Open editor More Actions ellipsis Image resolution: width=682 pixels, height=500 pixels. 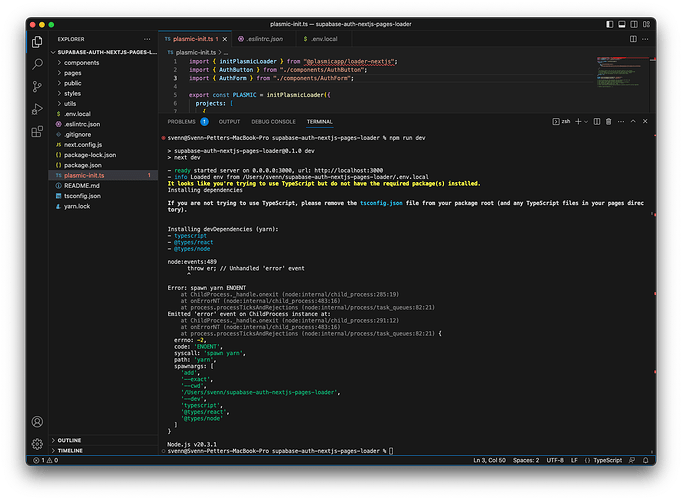pyautogui.click(x=645, y=39)
